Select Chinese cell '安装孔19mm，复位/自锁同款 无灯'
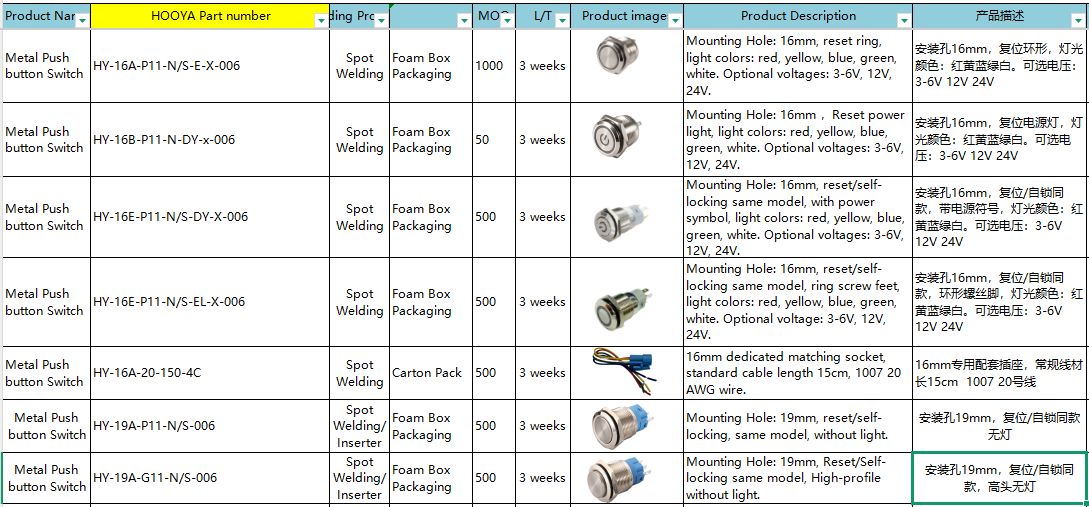The width and height of the screenshot is (1089, 507). point(1000,426)
